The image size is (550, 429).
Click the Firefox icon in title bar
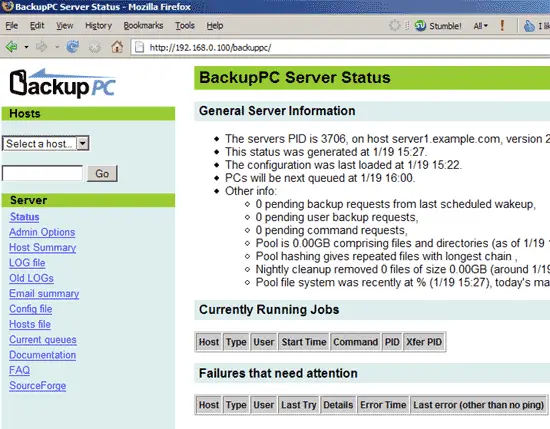point(8,6)
